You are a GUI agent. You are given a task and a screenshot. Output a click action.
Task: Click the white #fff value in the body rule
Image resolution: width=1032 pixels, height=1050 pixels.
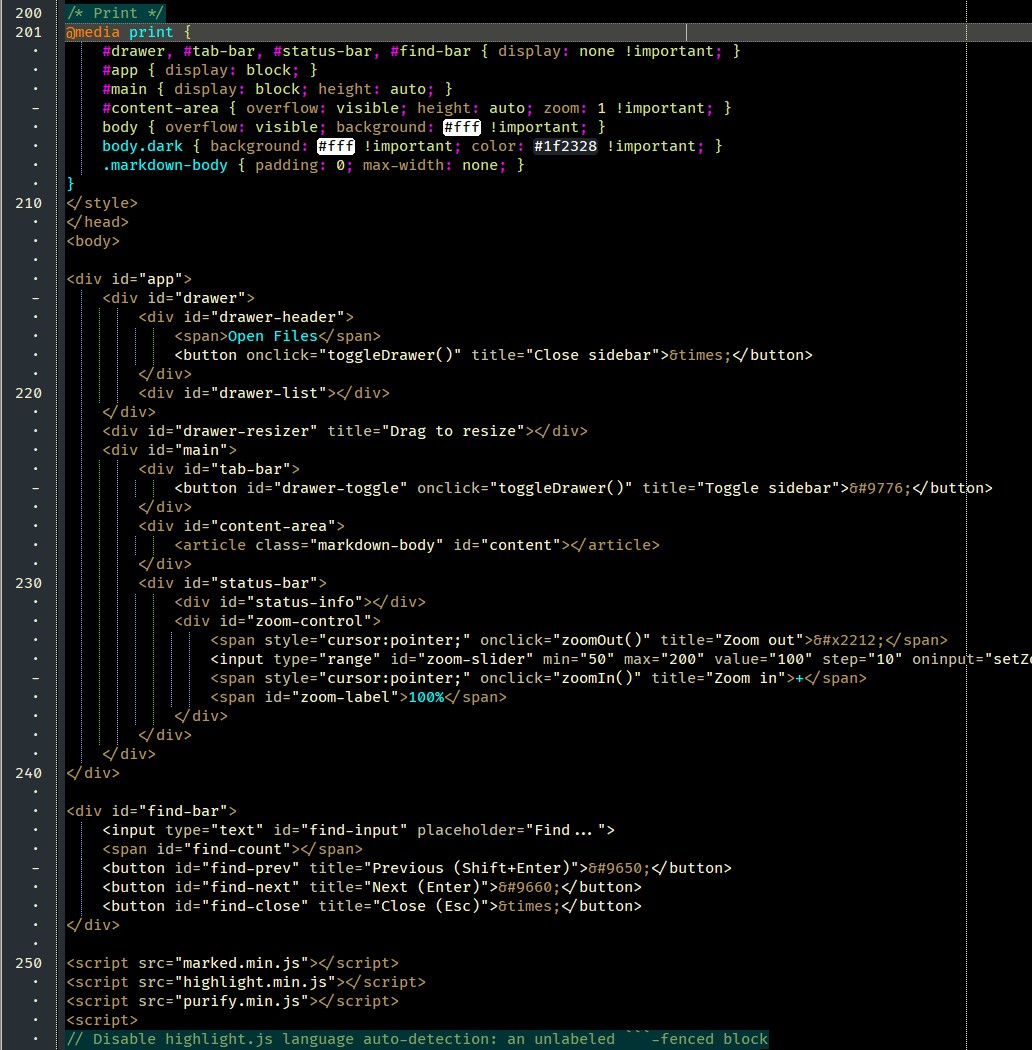coord(461,127)
